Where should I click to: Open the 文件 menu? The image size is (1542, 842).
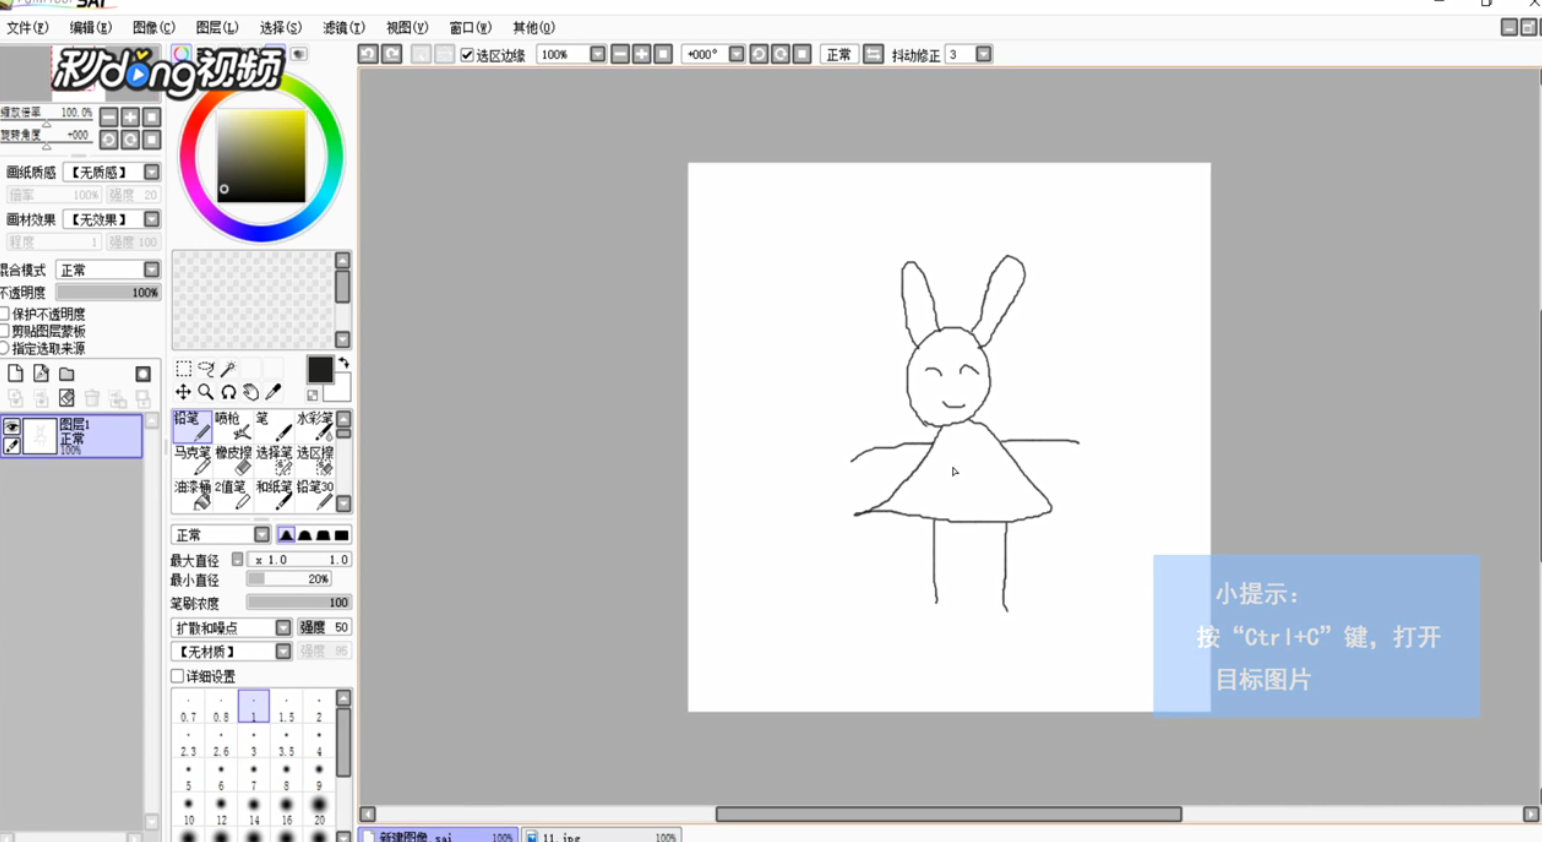(27, 28)
